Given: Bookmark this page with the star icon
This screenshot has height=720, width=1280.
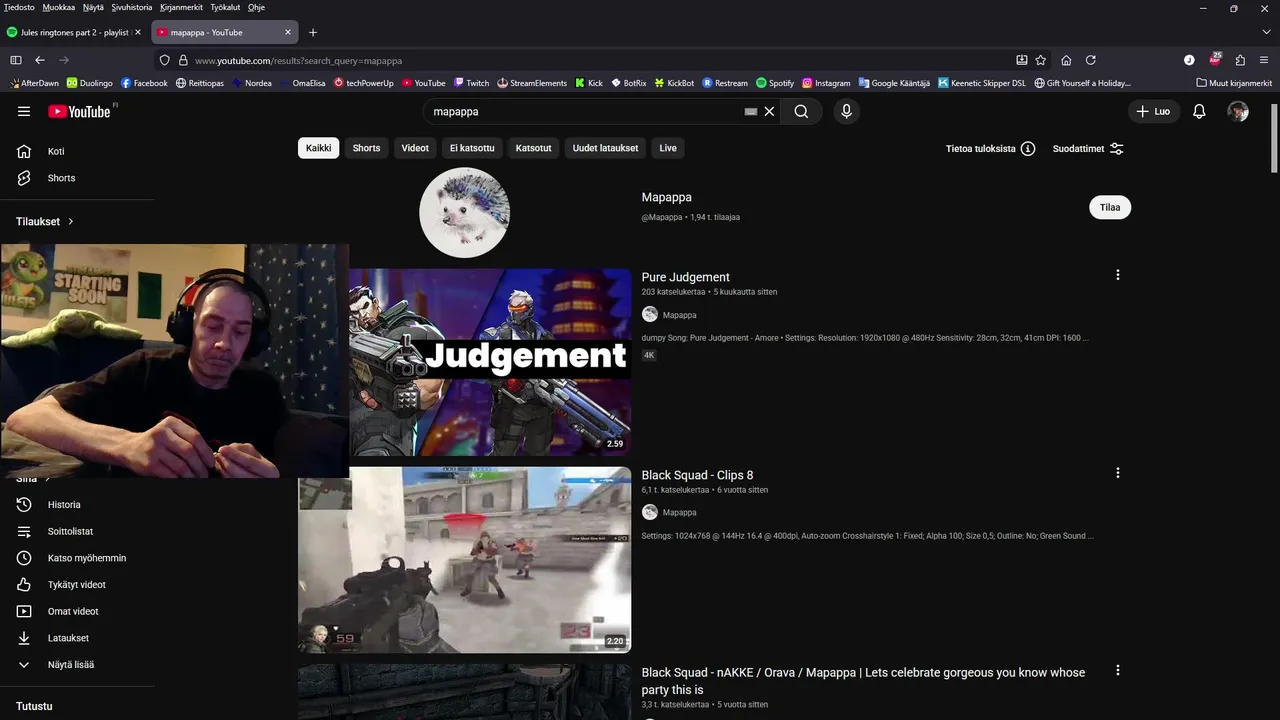Looking at the screenshot, I should tap(1041, 60).
